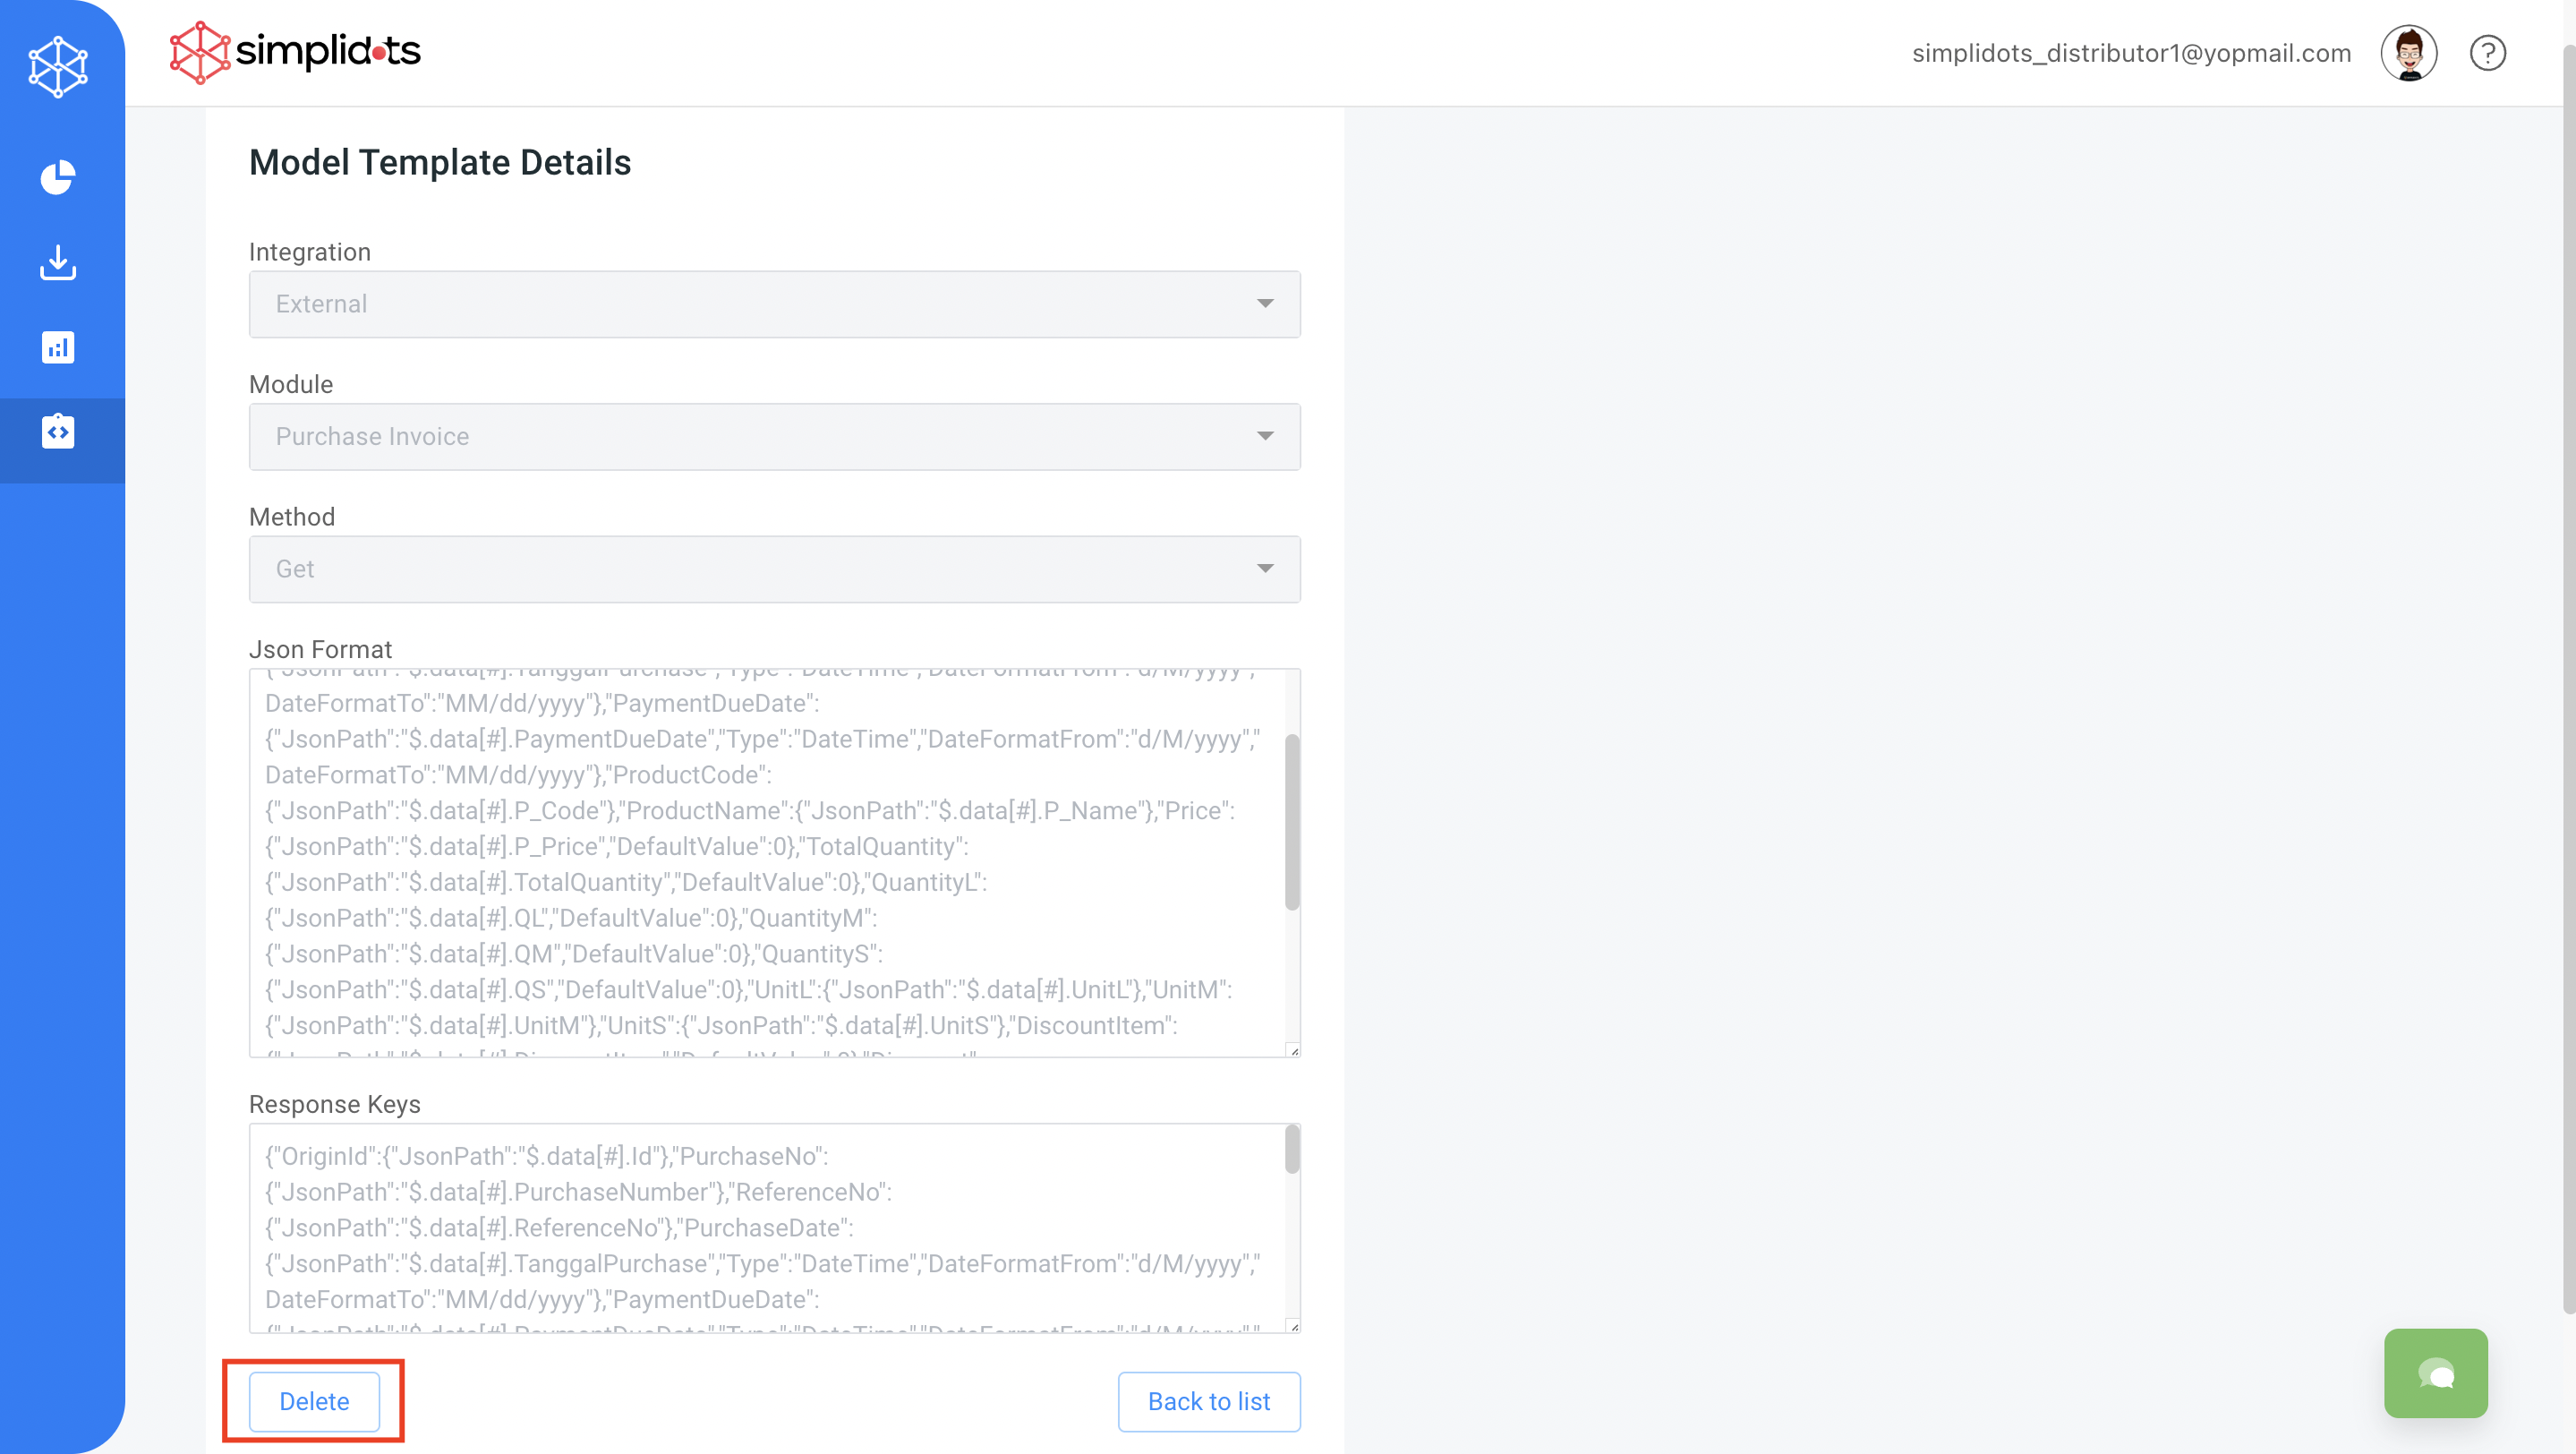Click the help question mark icon
The width and height of the screenshot is (2576, 1454).
tap(2487, 53)
